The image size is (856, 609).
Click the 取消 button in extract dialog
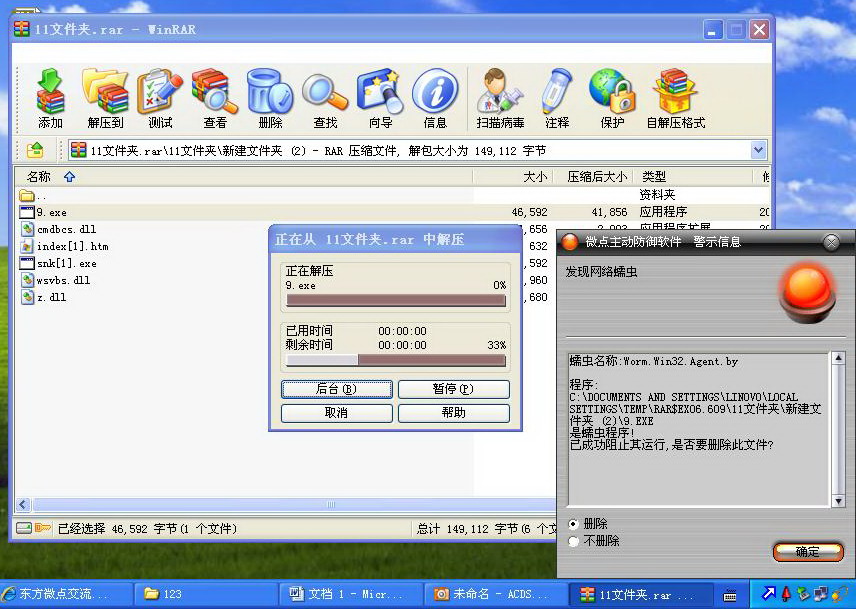tap(337, 413)
